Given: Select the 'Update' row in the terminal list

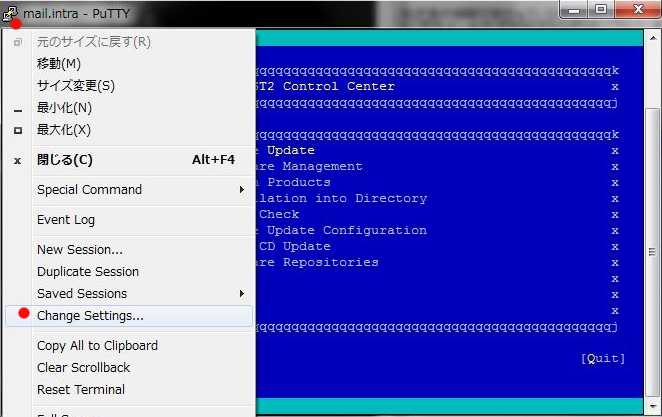Looking at the screenshot, I should tap(291, 151).
